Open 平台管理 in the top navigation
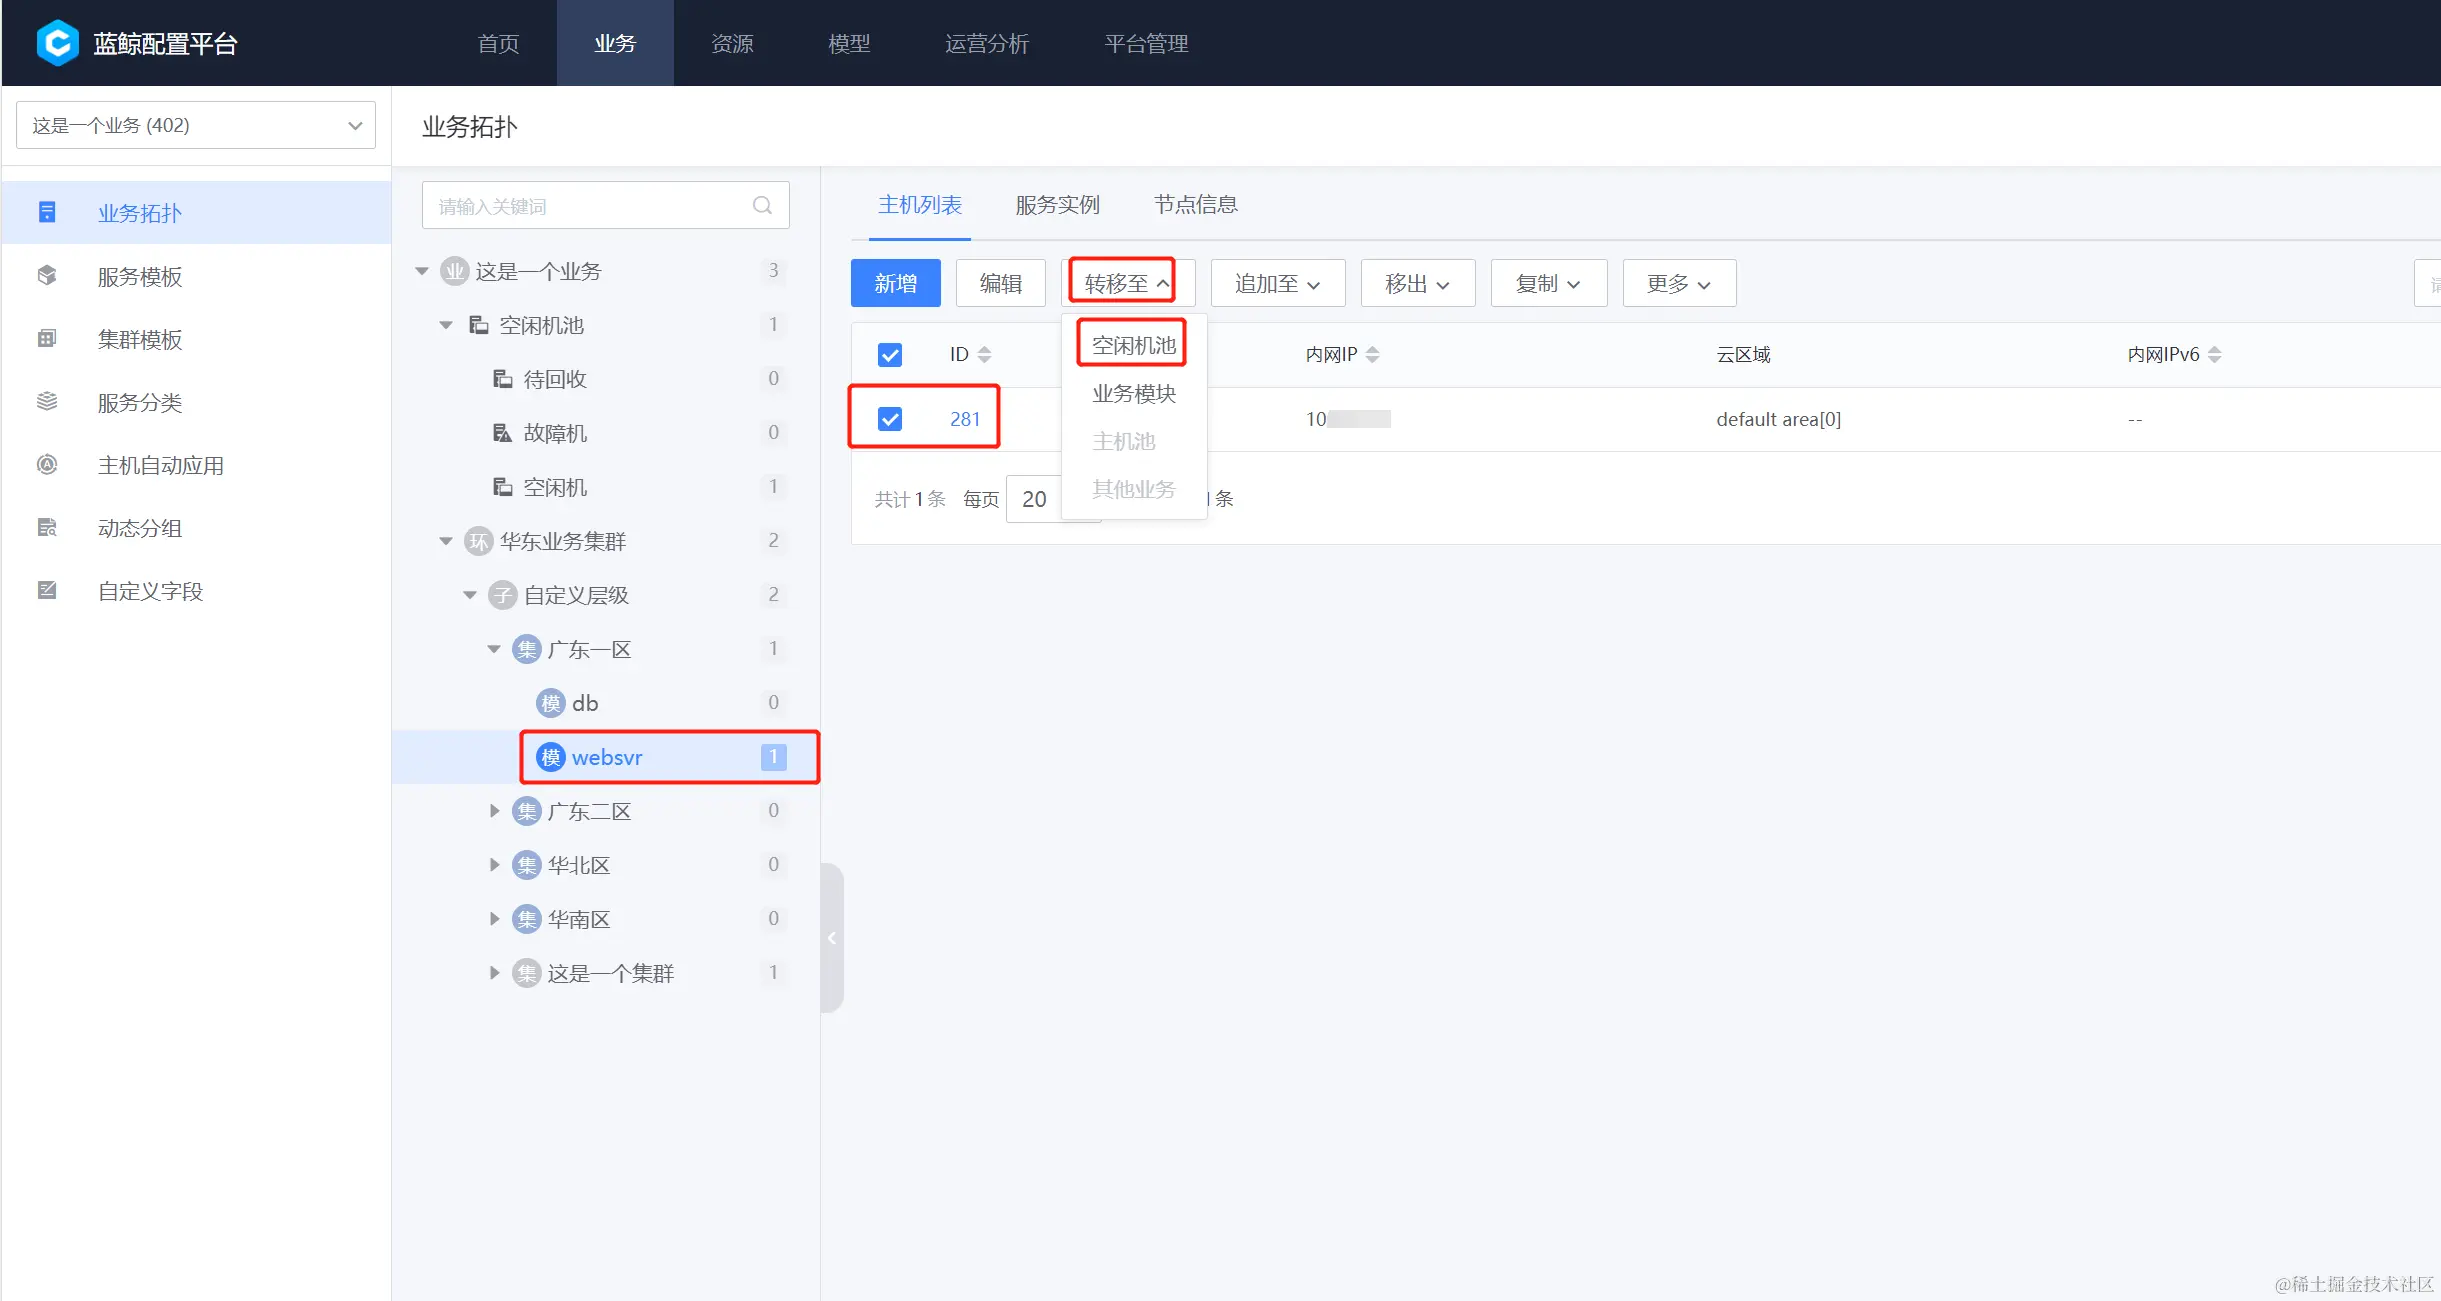The image size is (2441, 1301). [1146, 43]
